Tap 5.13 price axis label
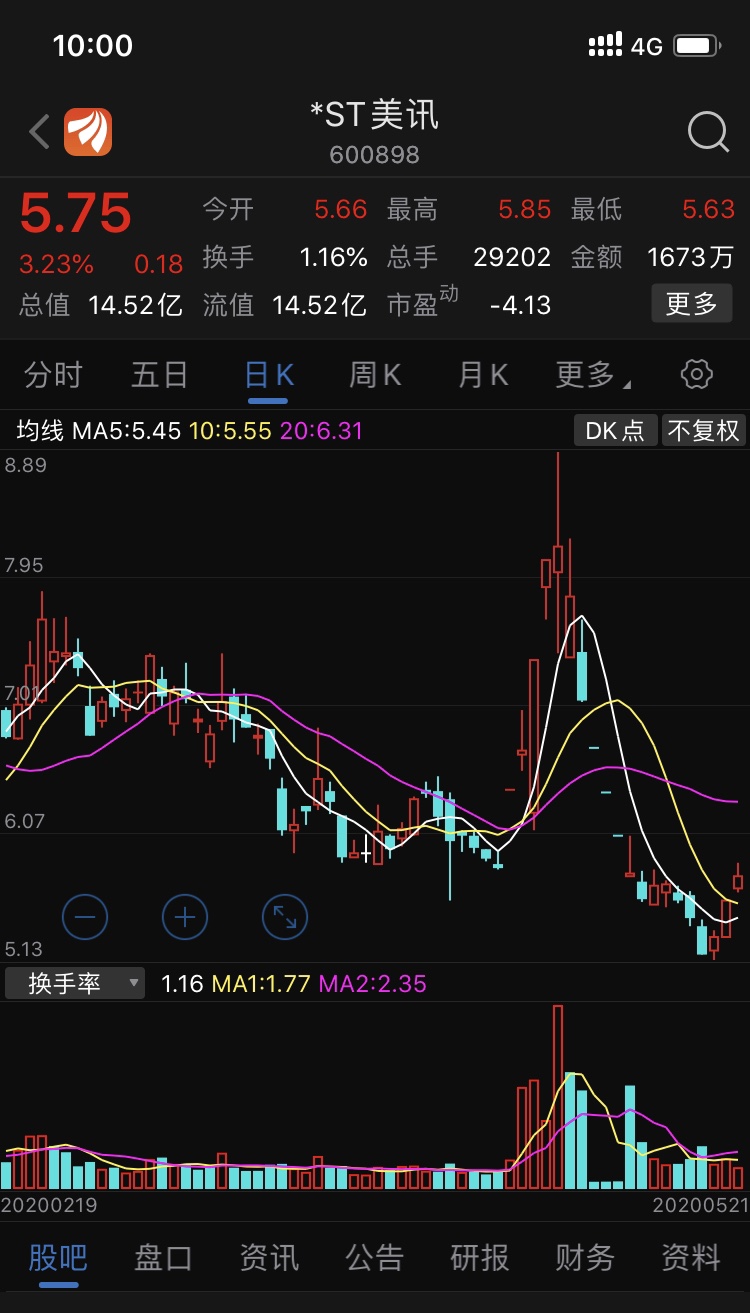 point(24,948)
